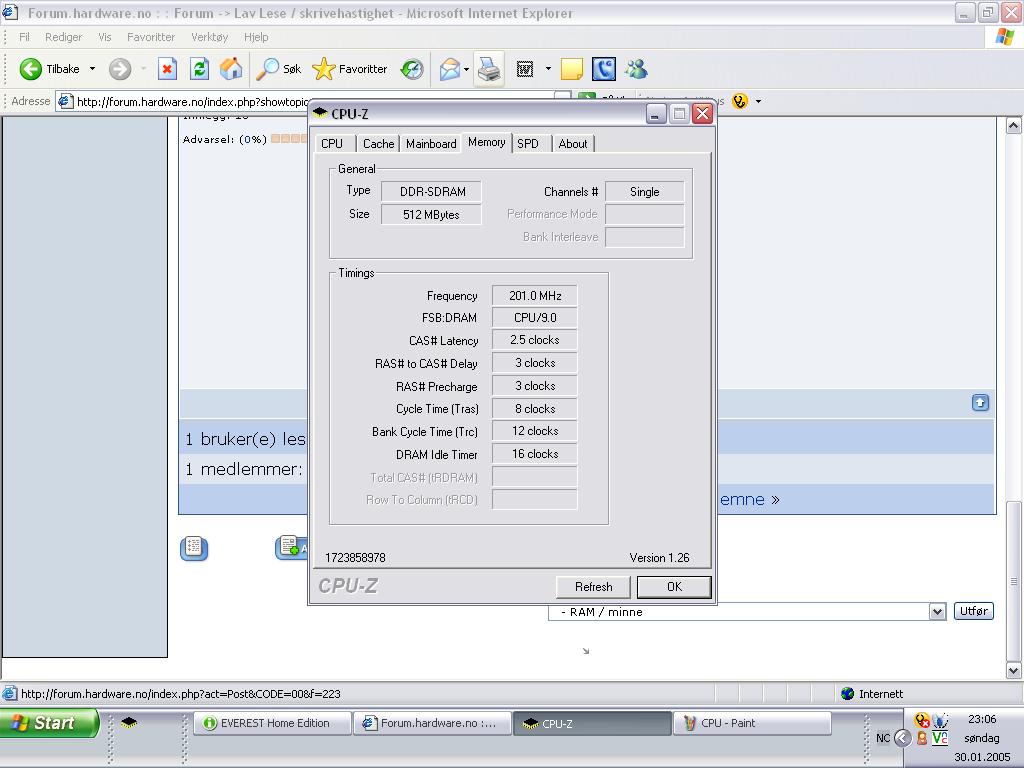Image resolution: width=1024 pixels, height=768 pixels.
Task: Click the DDR-SDRAM type value
Action: pyautogui.click(x=431, y=191)
